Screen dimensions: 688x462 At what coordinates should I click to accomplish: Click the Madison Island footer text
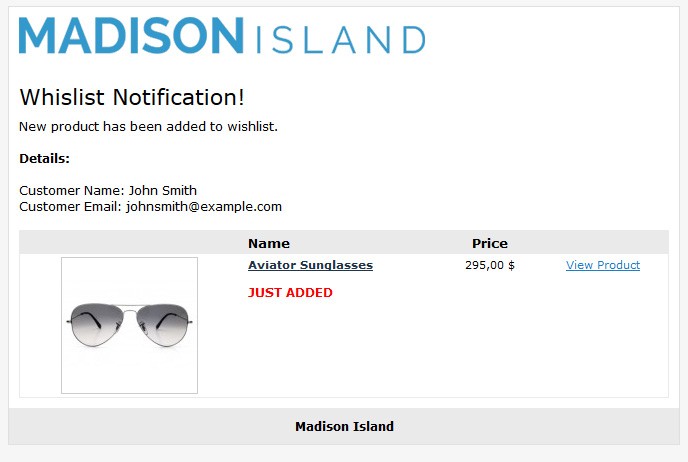pos(344,426)
